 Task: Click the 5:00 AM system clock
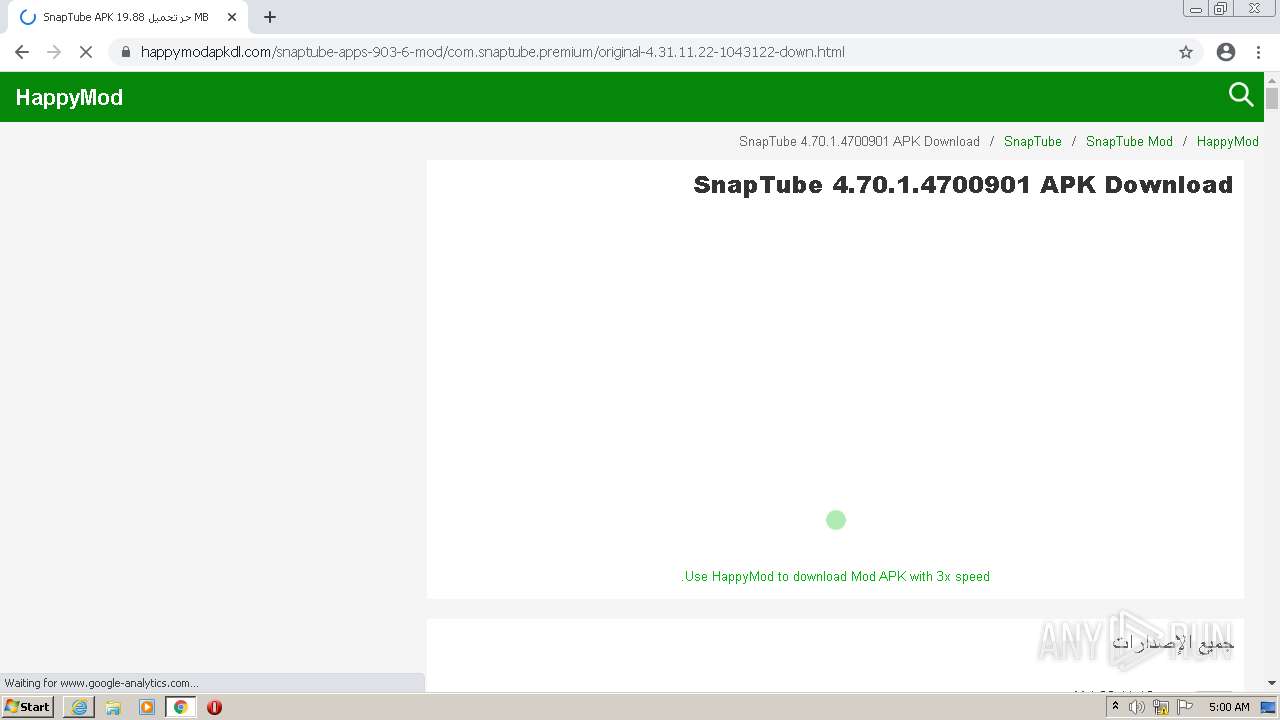click(x=1229, y=707)
